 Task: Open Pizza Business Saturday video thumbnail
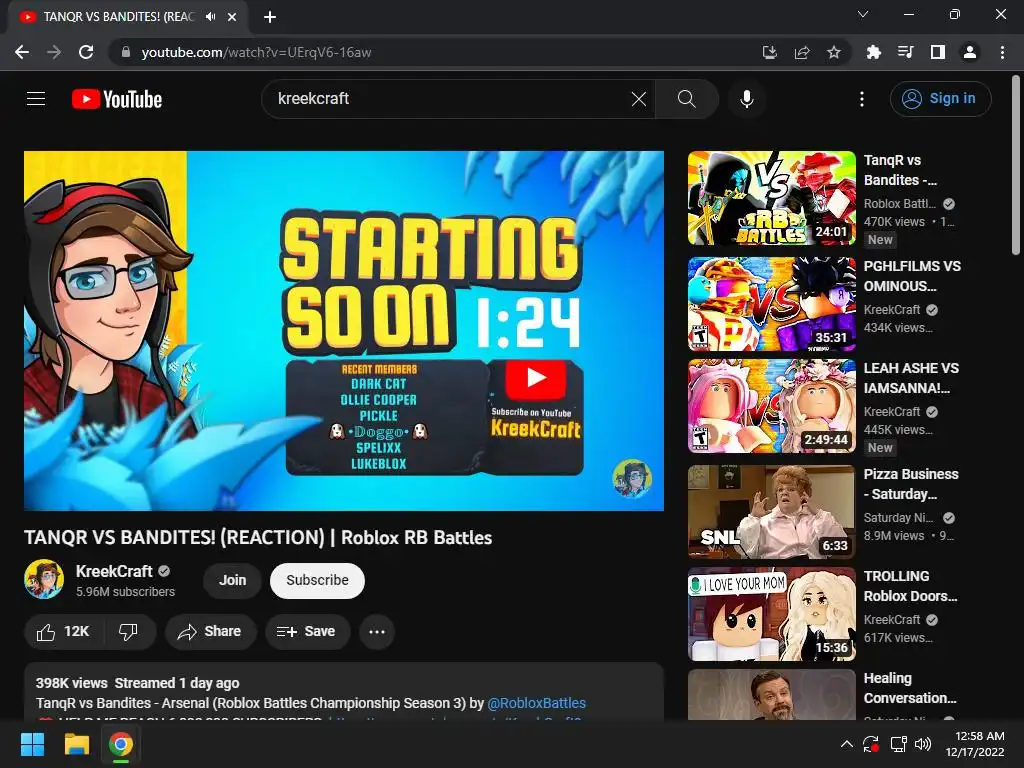click(x=771, y=512)
